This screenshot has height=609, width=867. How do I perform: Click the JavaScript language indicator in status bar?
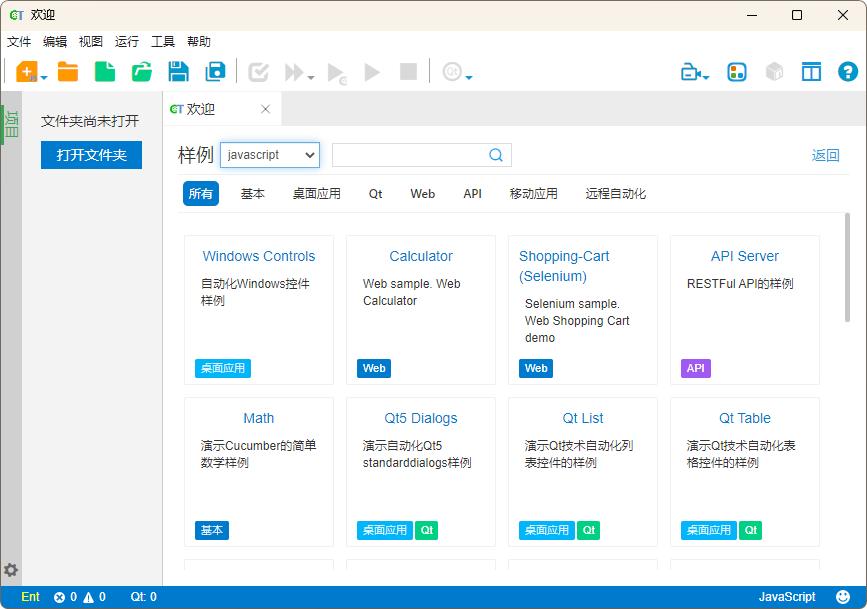[787, 597]
